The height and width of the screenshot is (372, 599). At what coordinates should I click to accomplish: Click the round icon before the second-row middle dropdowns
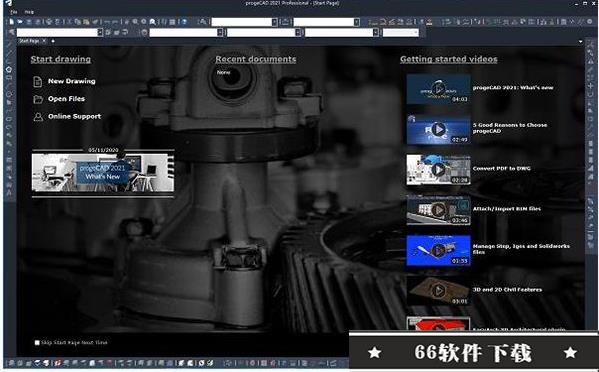(144, 32)
